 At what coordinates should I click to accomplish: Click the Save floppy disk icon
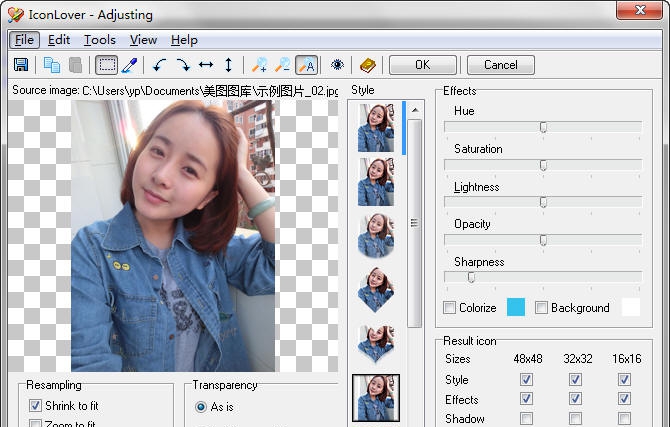point(21,65)
